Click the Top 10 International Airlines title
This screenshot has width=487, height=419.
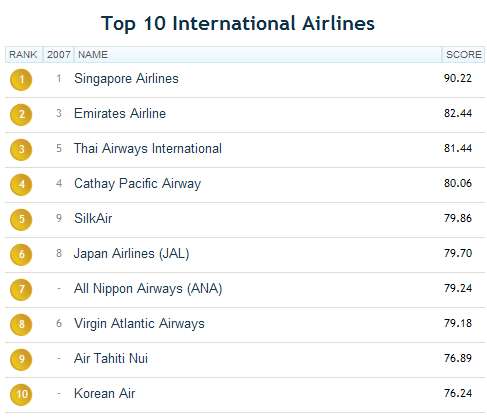pos(238,24)
